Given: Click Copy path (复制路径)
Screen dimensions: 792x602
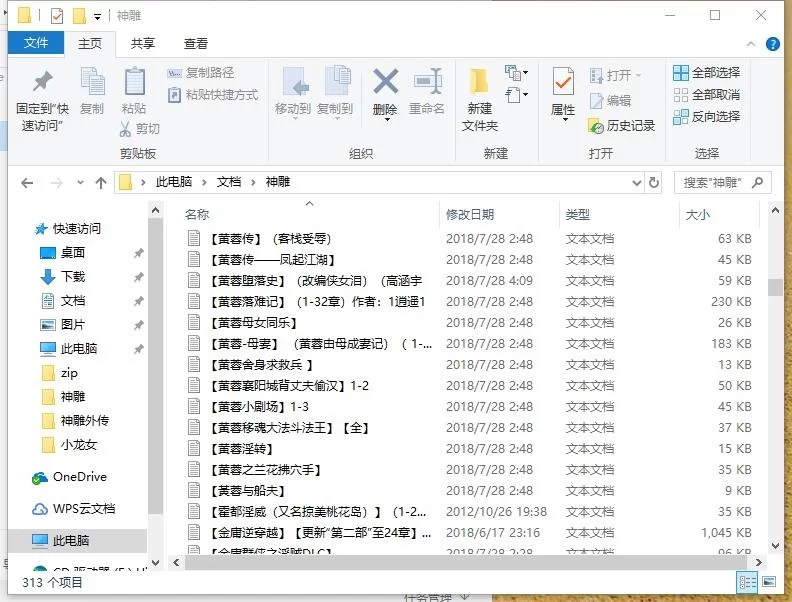Looking at the screenshot, I should tap(201, 73).
